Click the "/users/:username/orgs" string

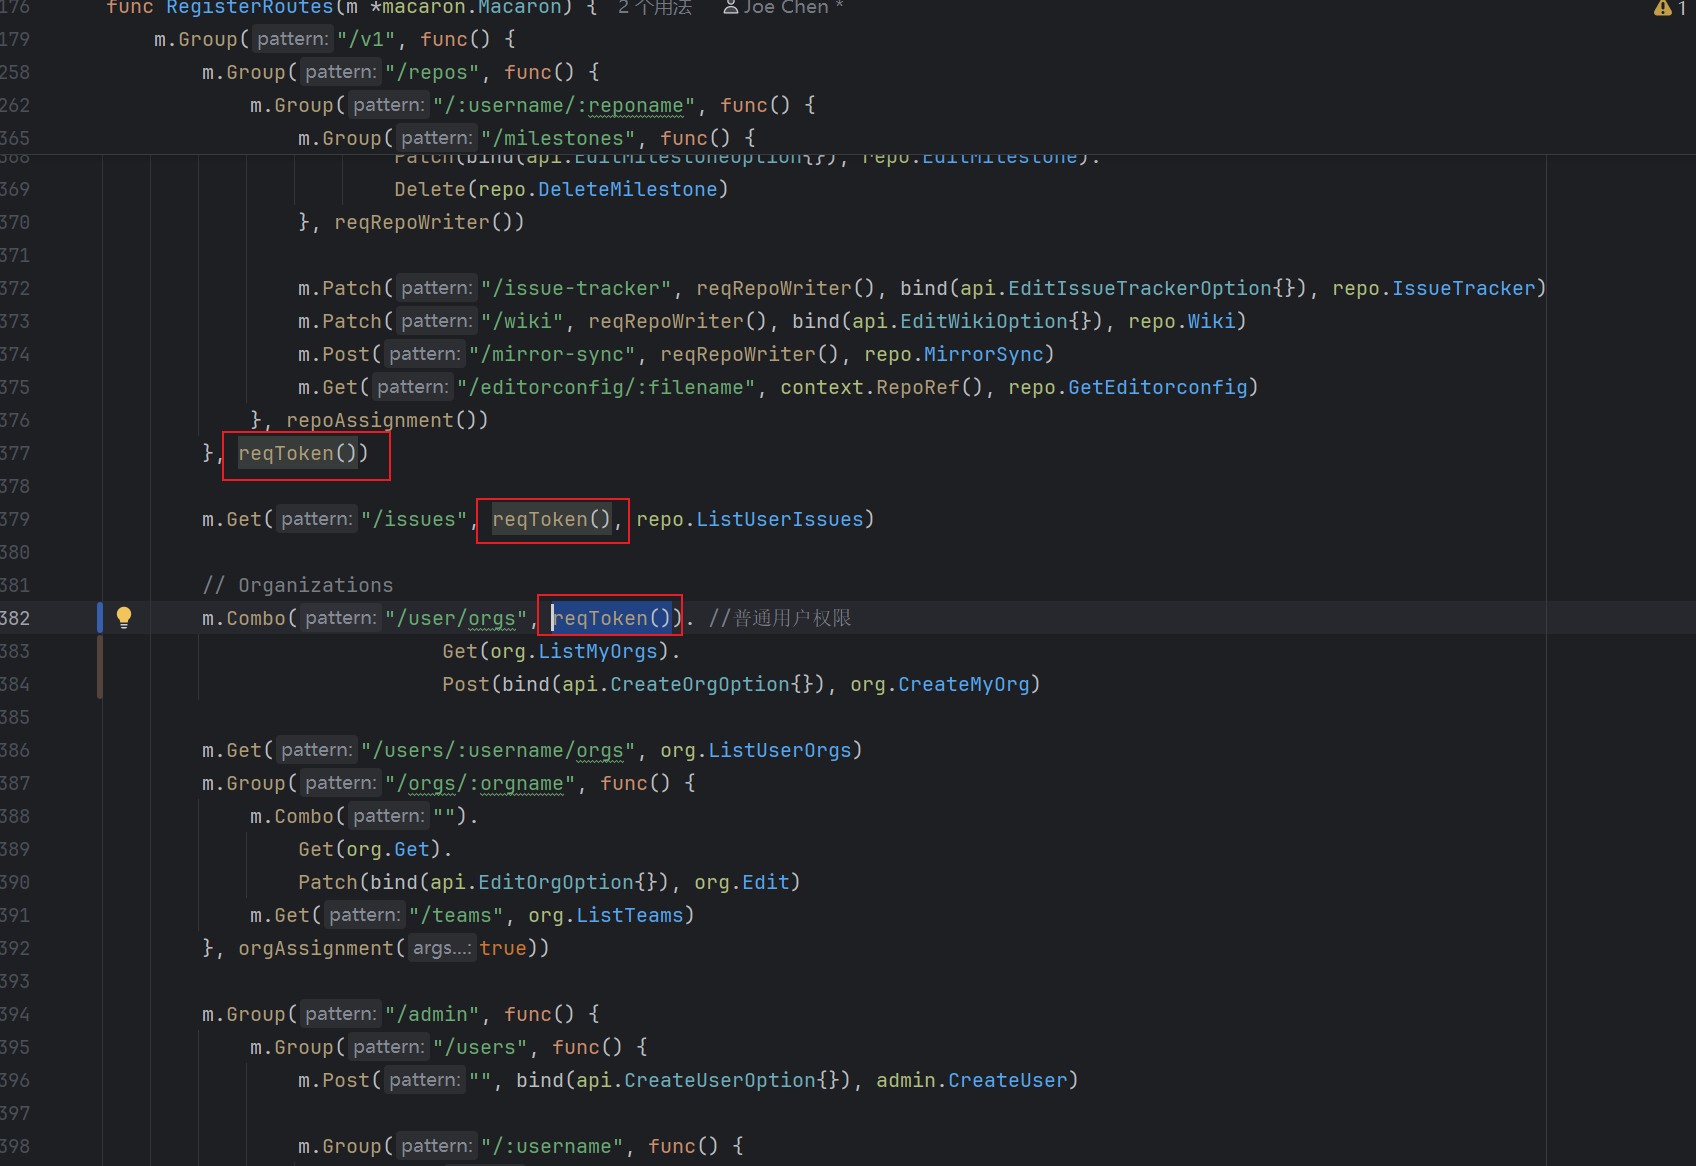coord(498,750)
